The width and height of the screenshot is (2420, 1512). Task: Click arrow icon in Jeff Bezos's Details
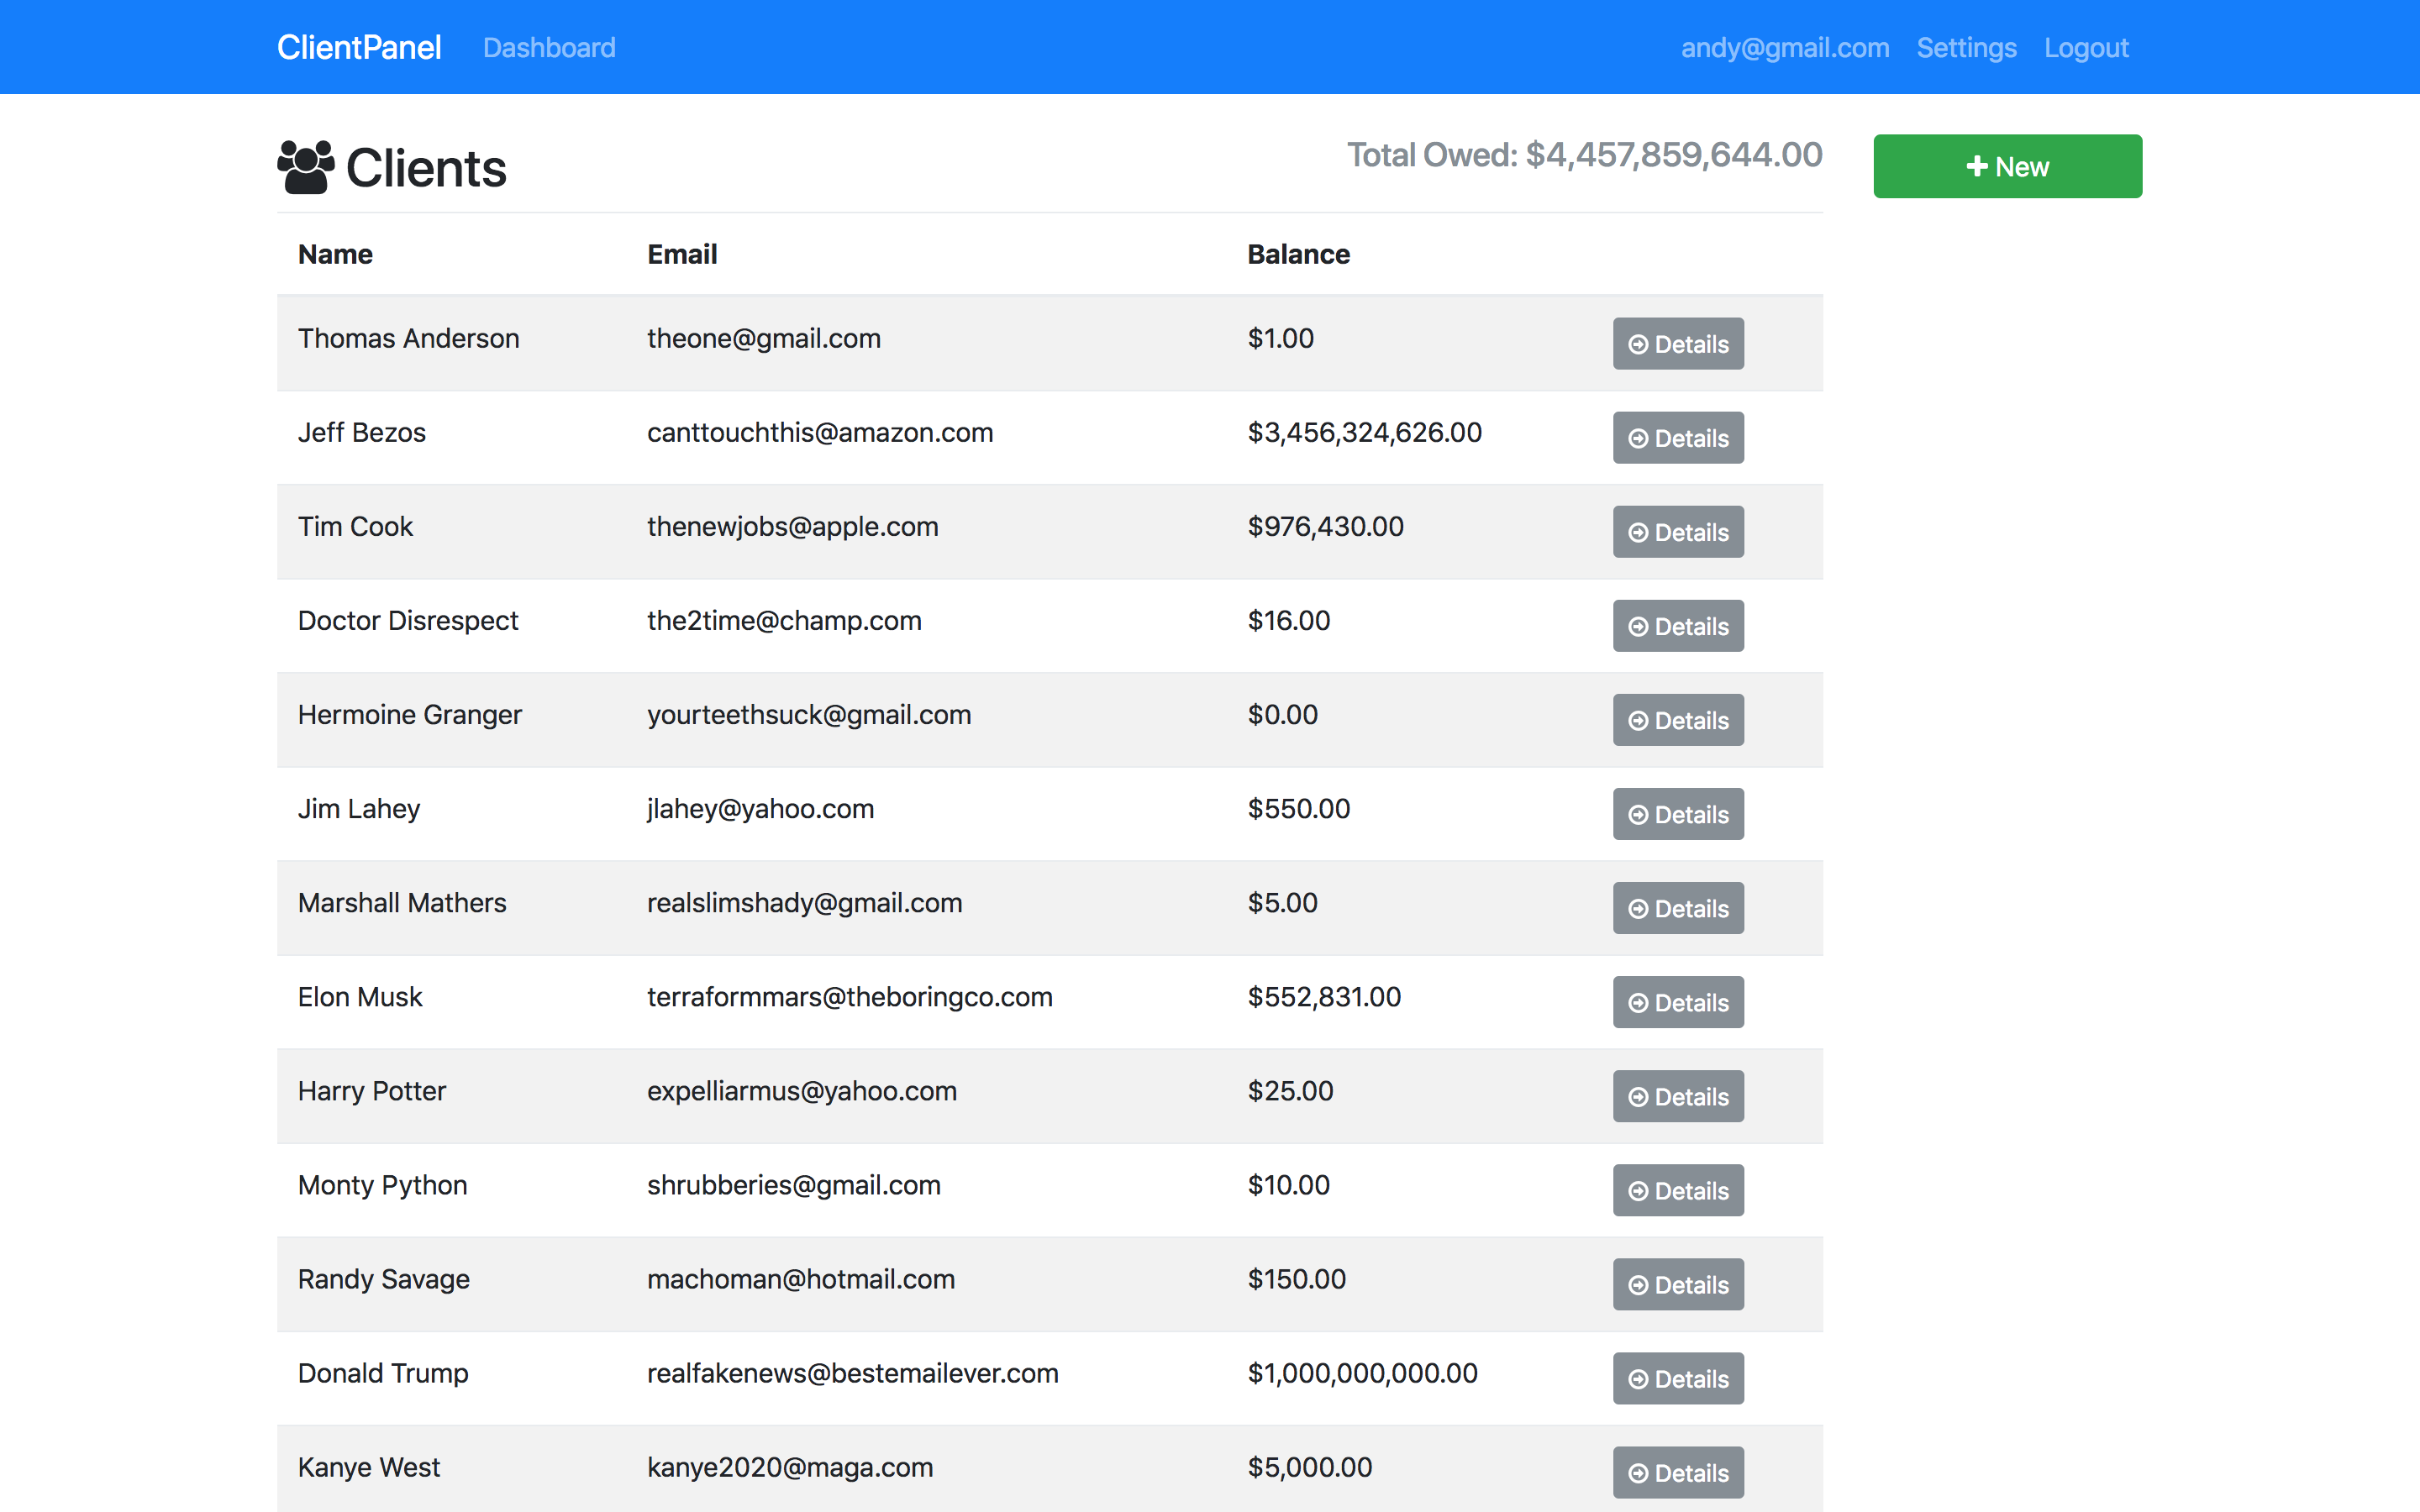pos(1638,439)
